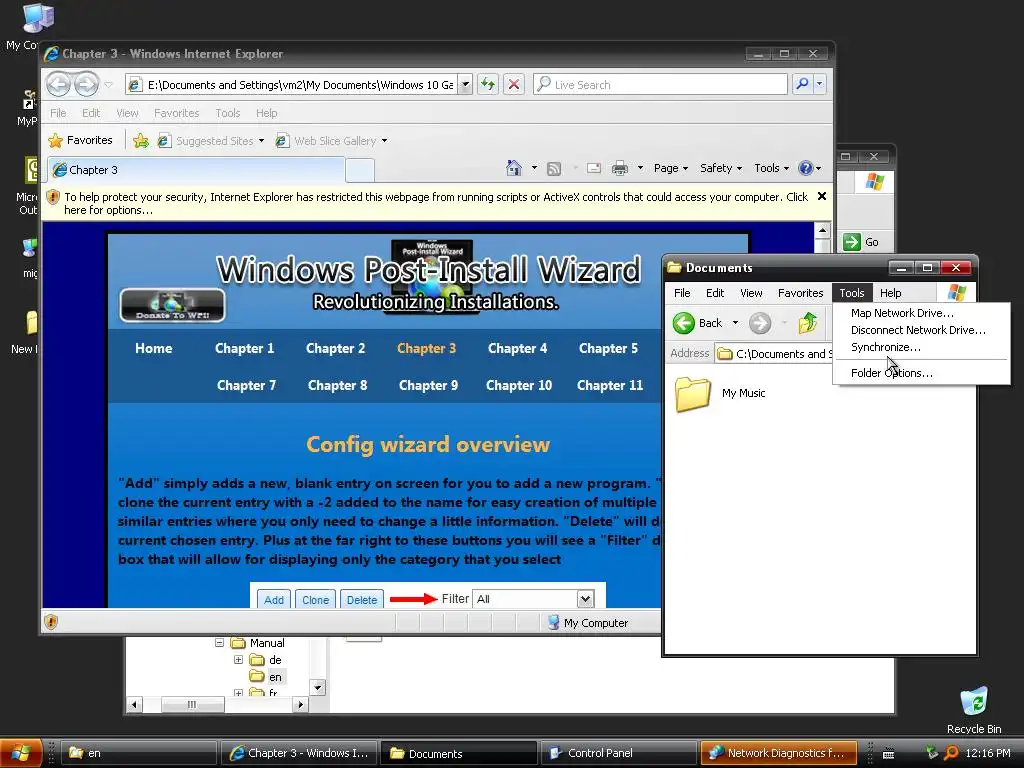
Task: Click the IE Forward navigation arrow
Action: click(86, 84)
